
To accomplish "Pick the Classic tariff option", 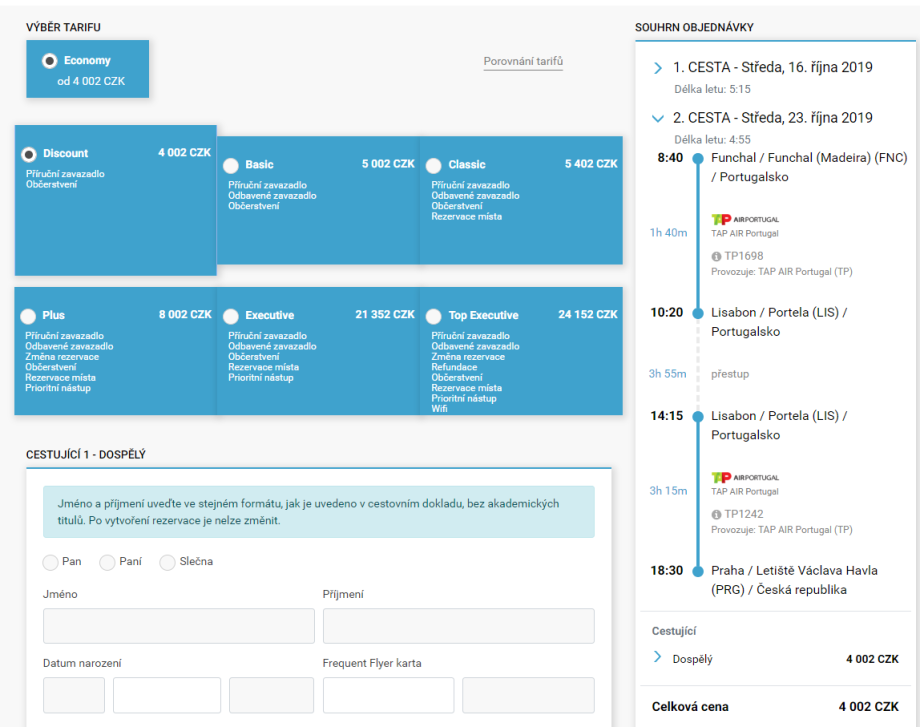I will coord(433,165).
